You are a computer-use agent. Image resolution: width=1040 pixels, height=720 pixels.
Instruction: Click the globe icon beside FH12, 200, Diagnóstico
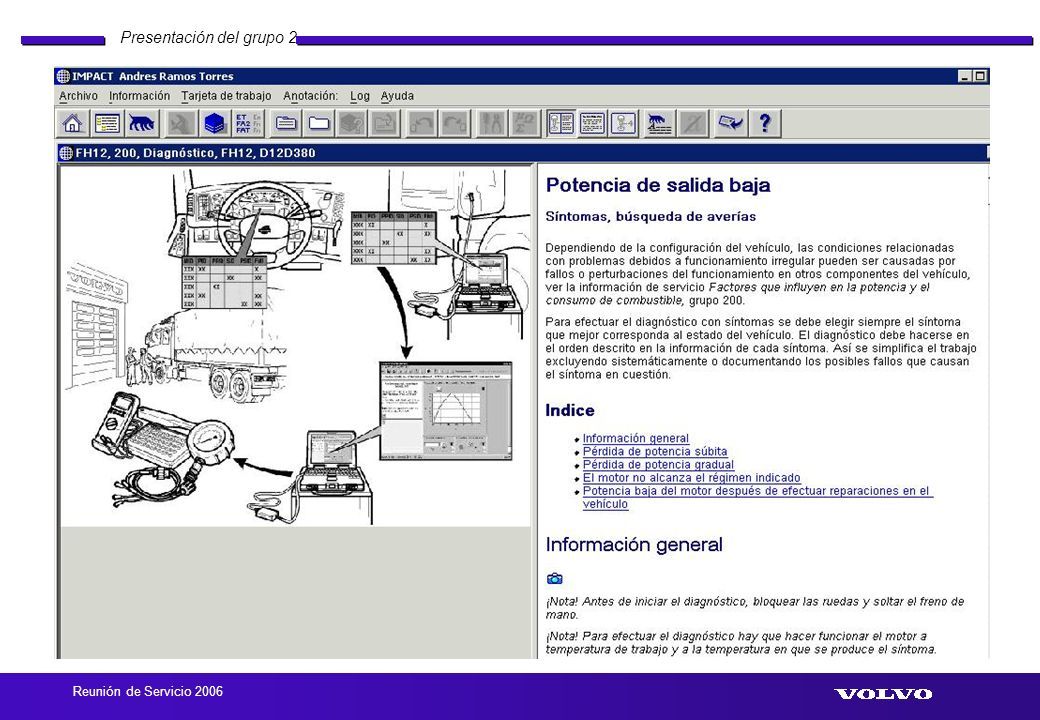tap(66, 153)
